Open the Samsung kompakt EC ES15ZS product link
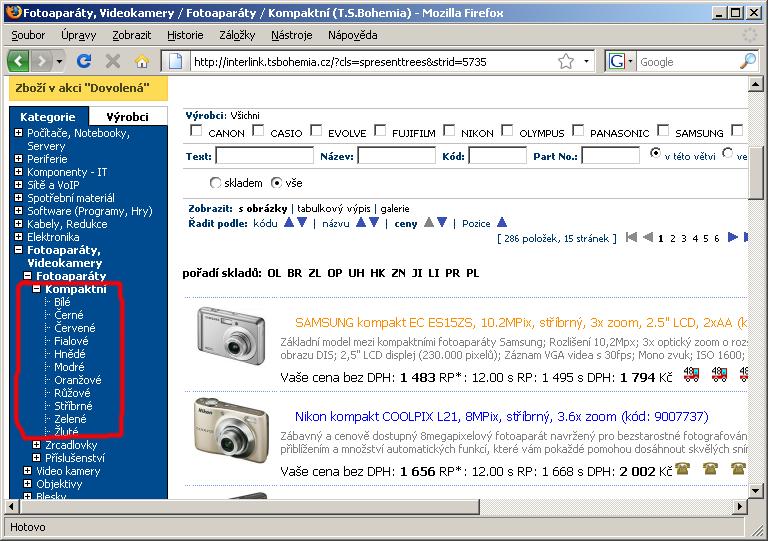The image size is (768, 541). coord(521,323)
